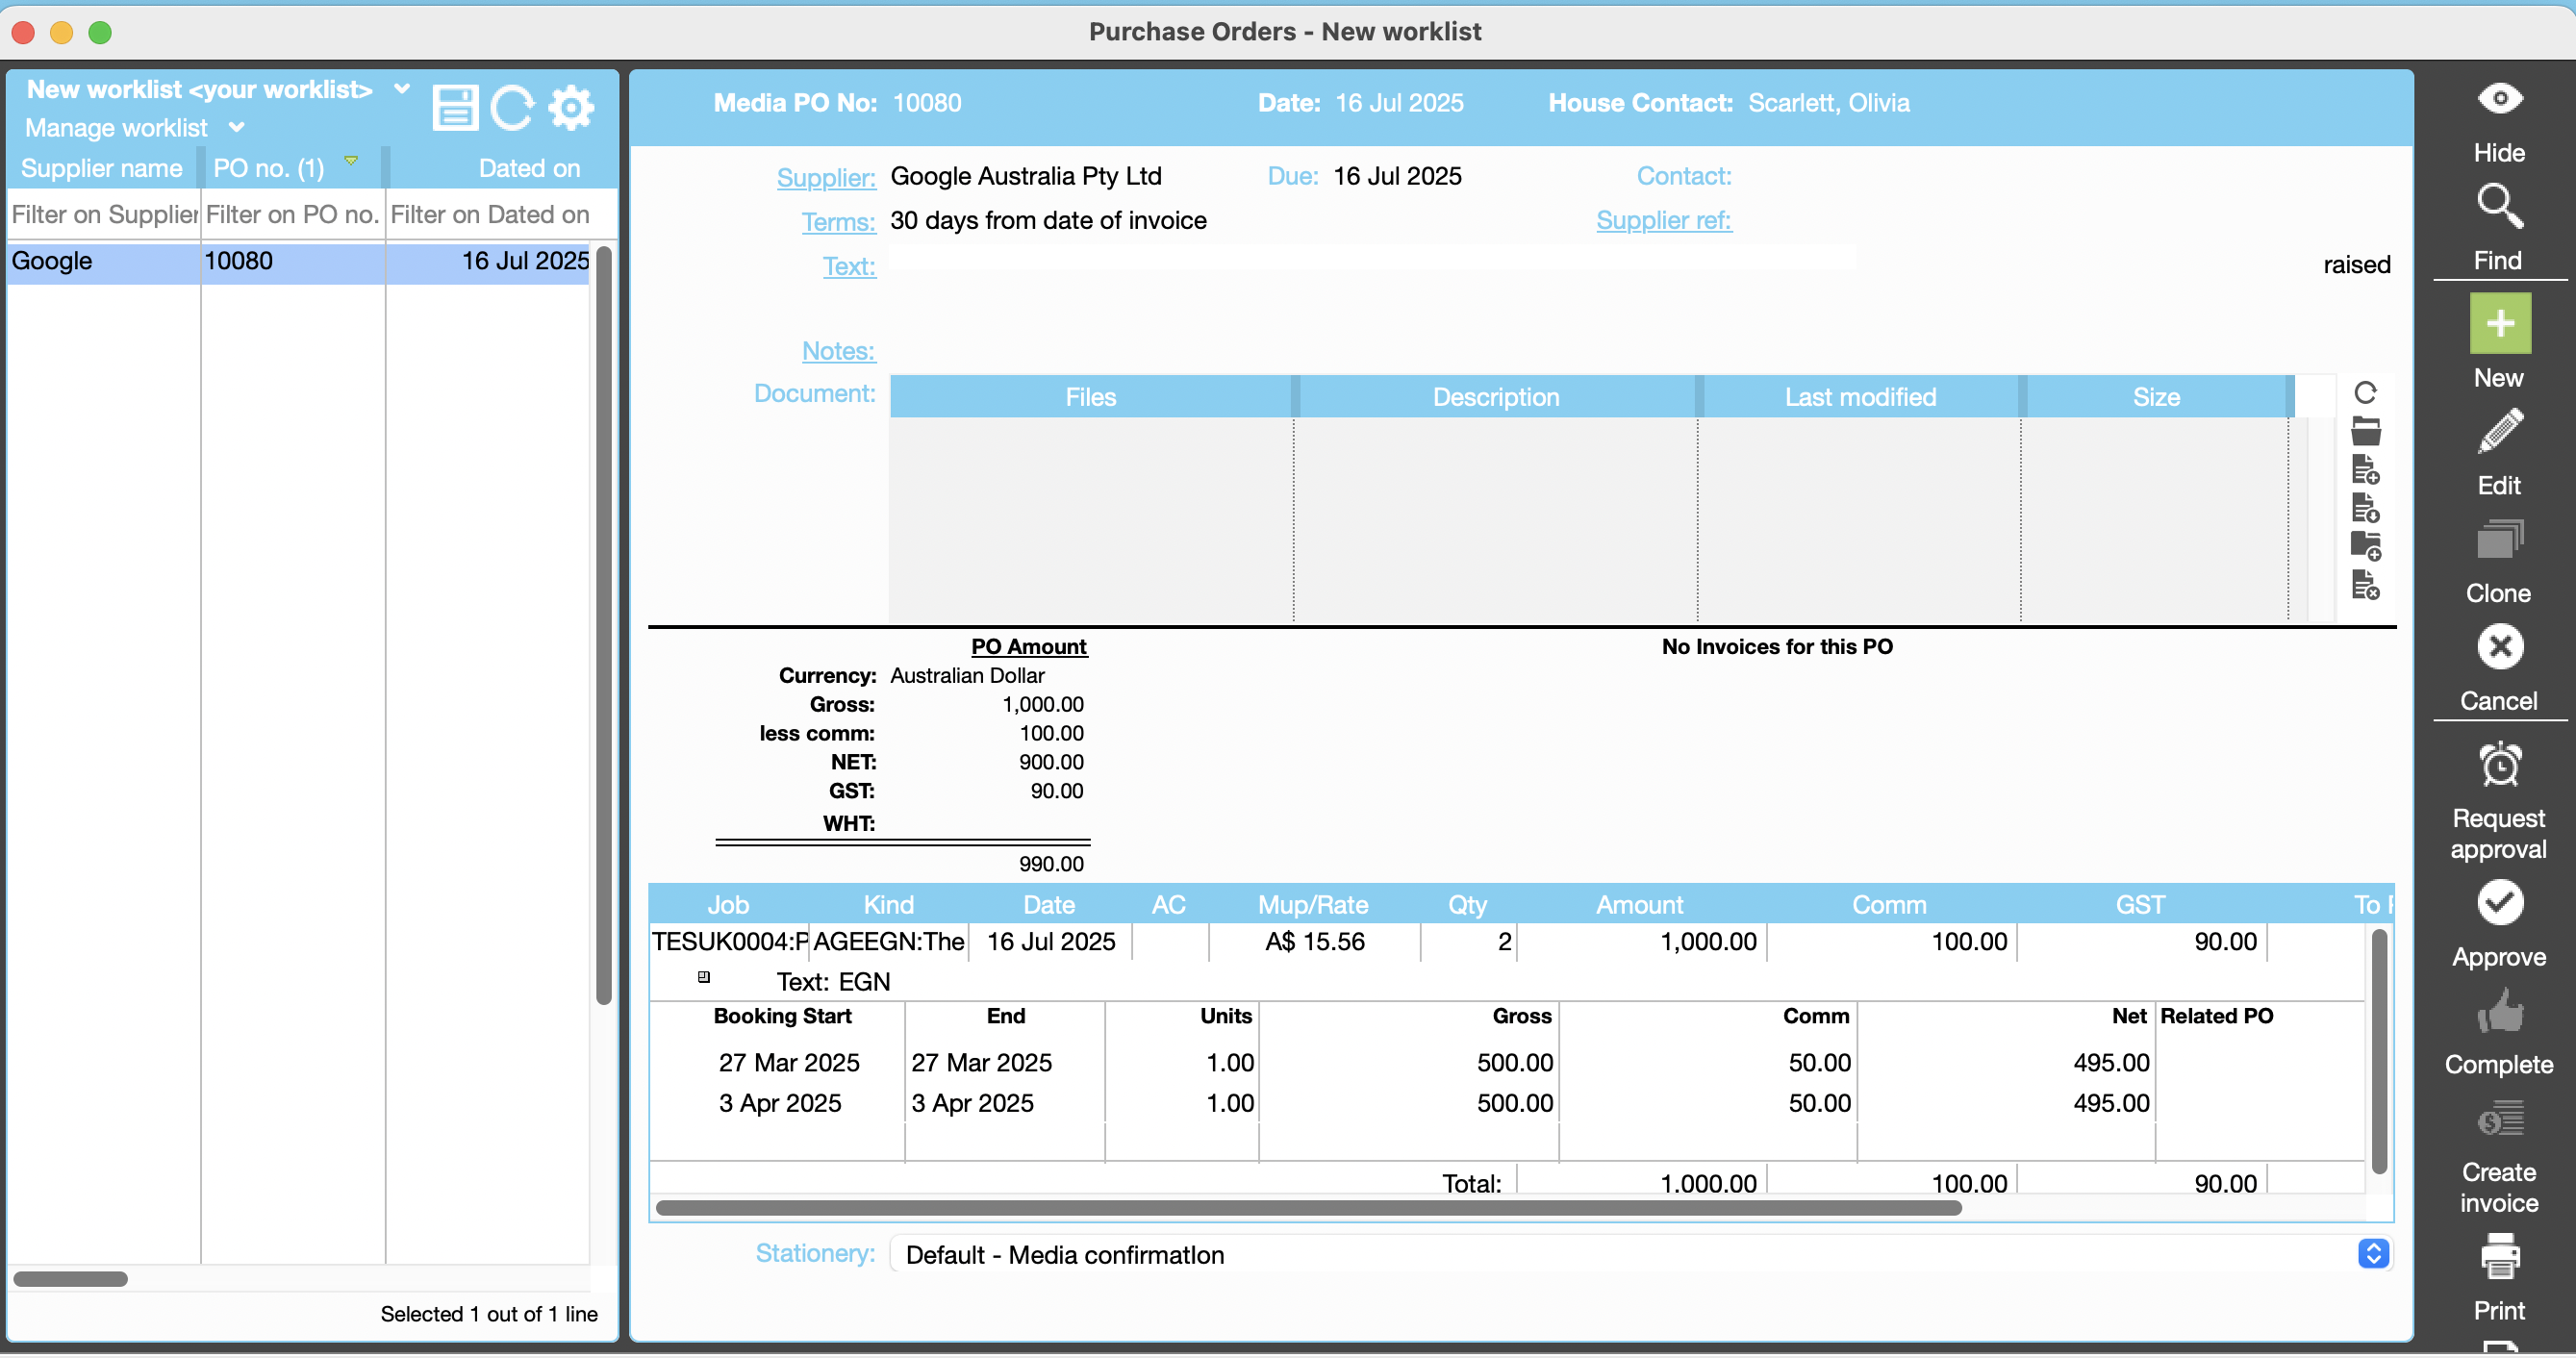2576x1358 pixels.
Task: Click the Request approval alarm clock icon
Action: click(x=2499, y=765)
